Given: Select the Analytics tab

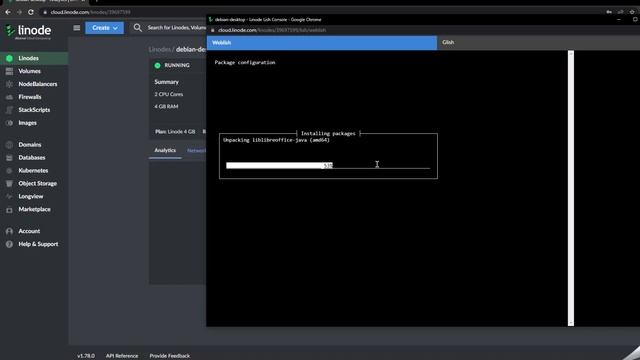Looking at the screenshot, I should tap(165, 150).
